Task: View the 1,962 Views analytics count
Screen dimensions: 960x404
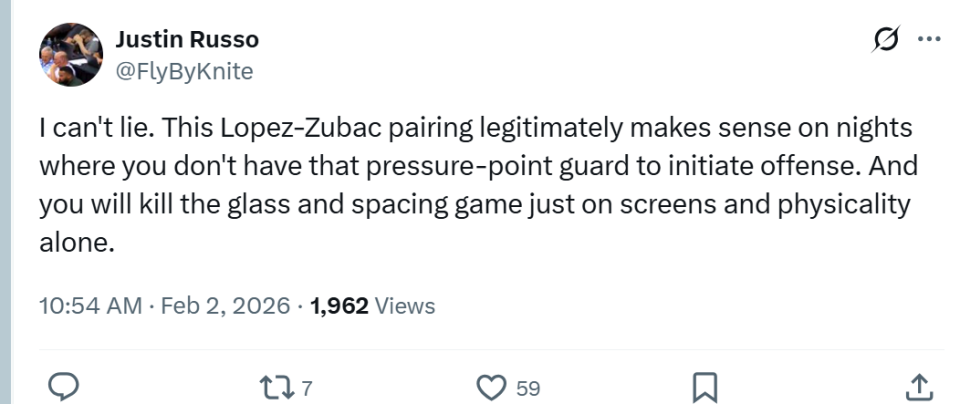Action: click(x=373, y=306)
